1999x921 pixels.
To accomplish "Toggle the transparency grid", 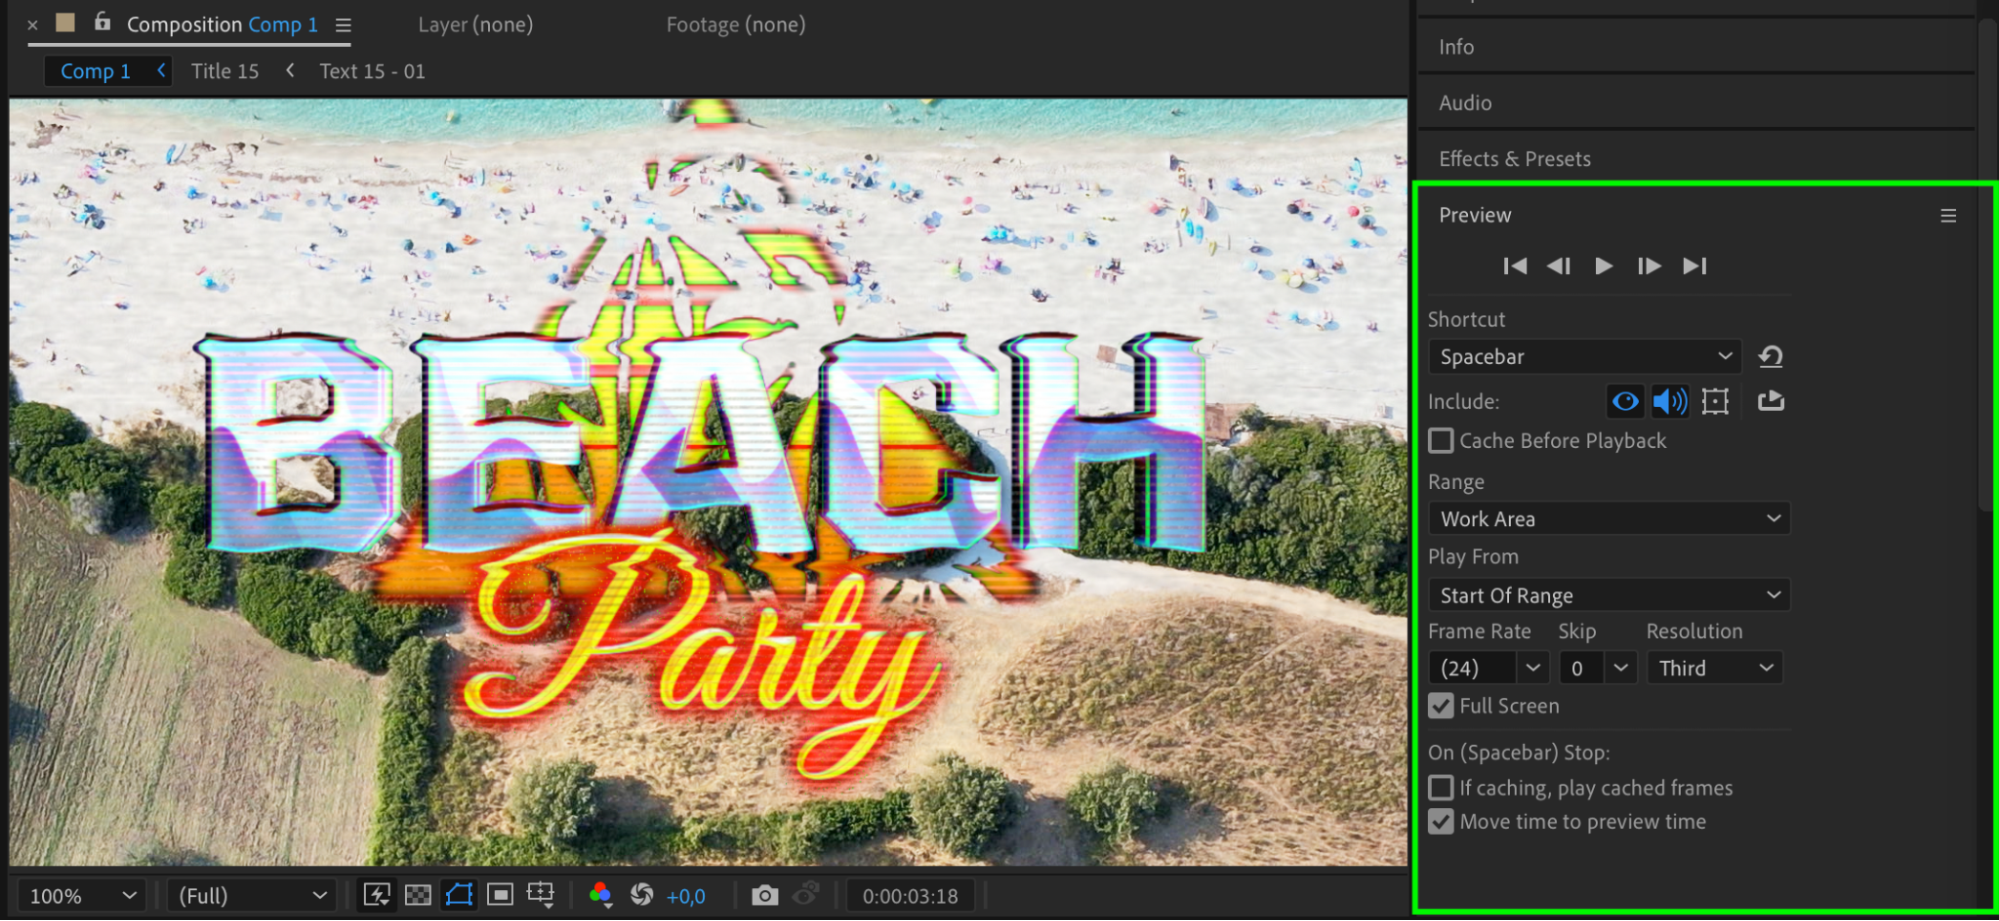I will pos(418,895).
